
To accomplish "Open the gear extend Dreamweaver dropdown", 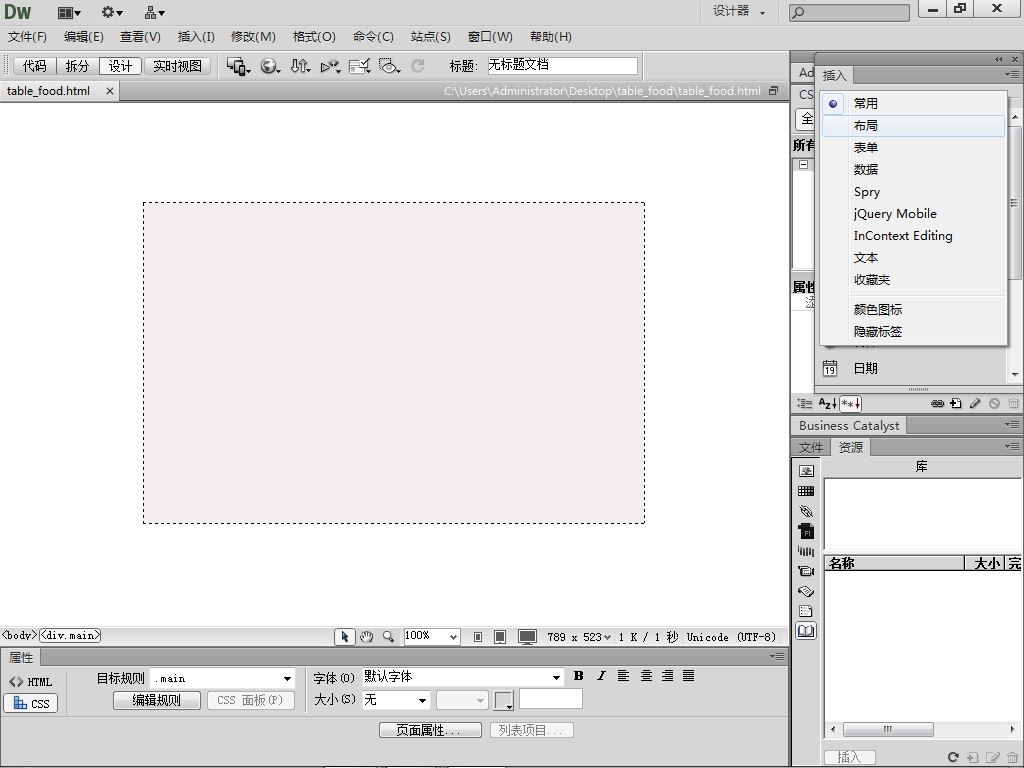I will [112, 12].
